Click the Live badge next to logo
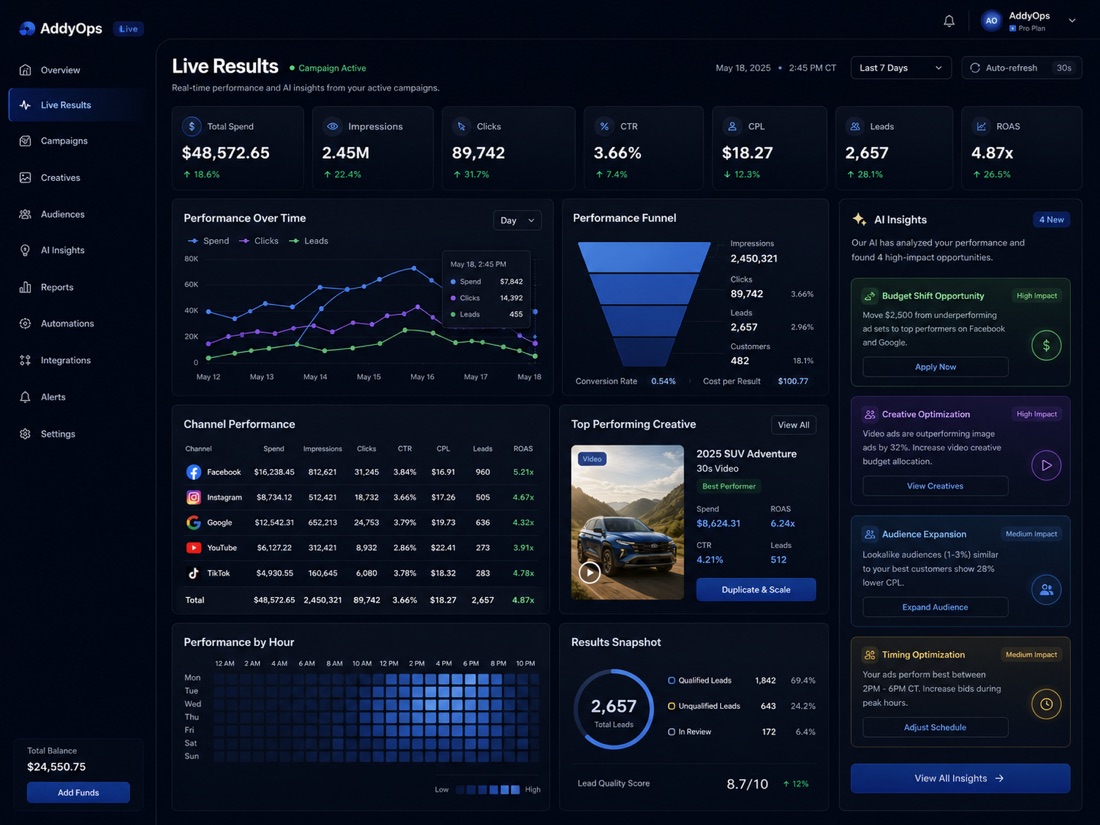Image resolution: width=1100 pixels, height=825 pixels. [x=128, y=29]
